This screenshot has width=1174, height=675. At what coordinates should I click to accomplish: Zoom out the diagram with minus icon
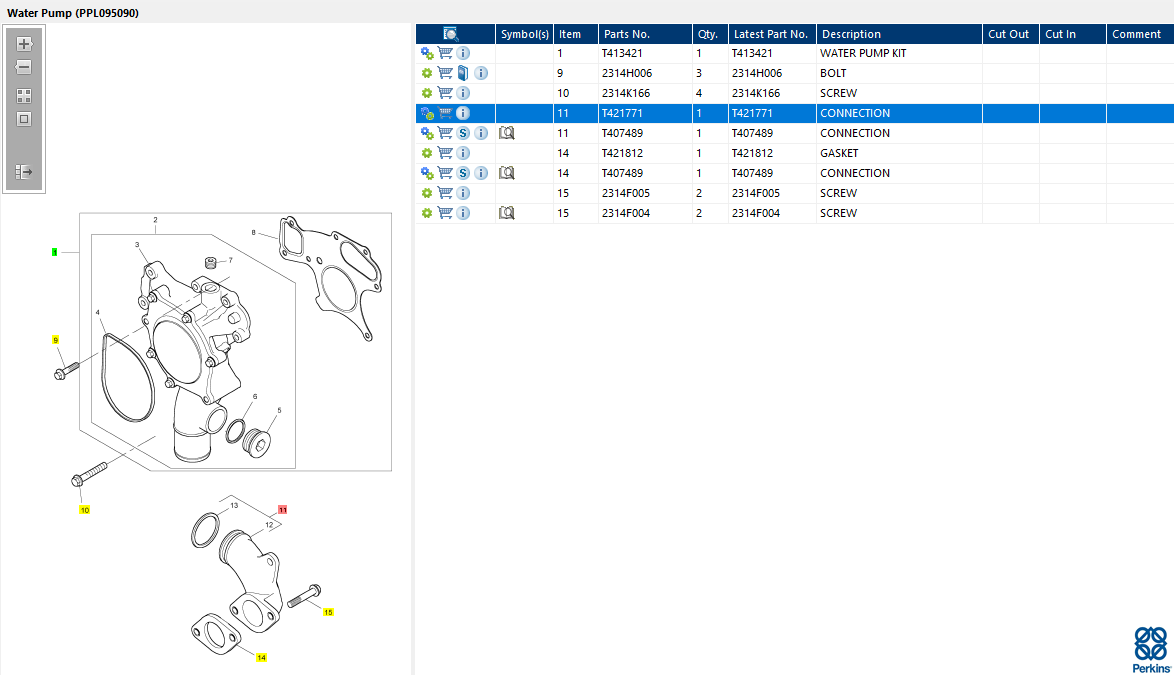tap(24, 67)
